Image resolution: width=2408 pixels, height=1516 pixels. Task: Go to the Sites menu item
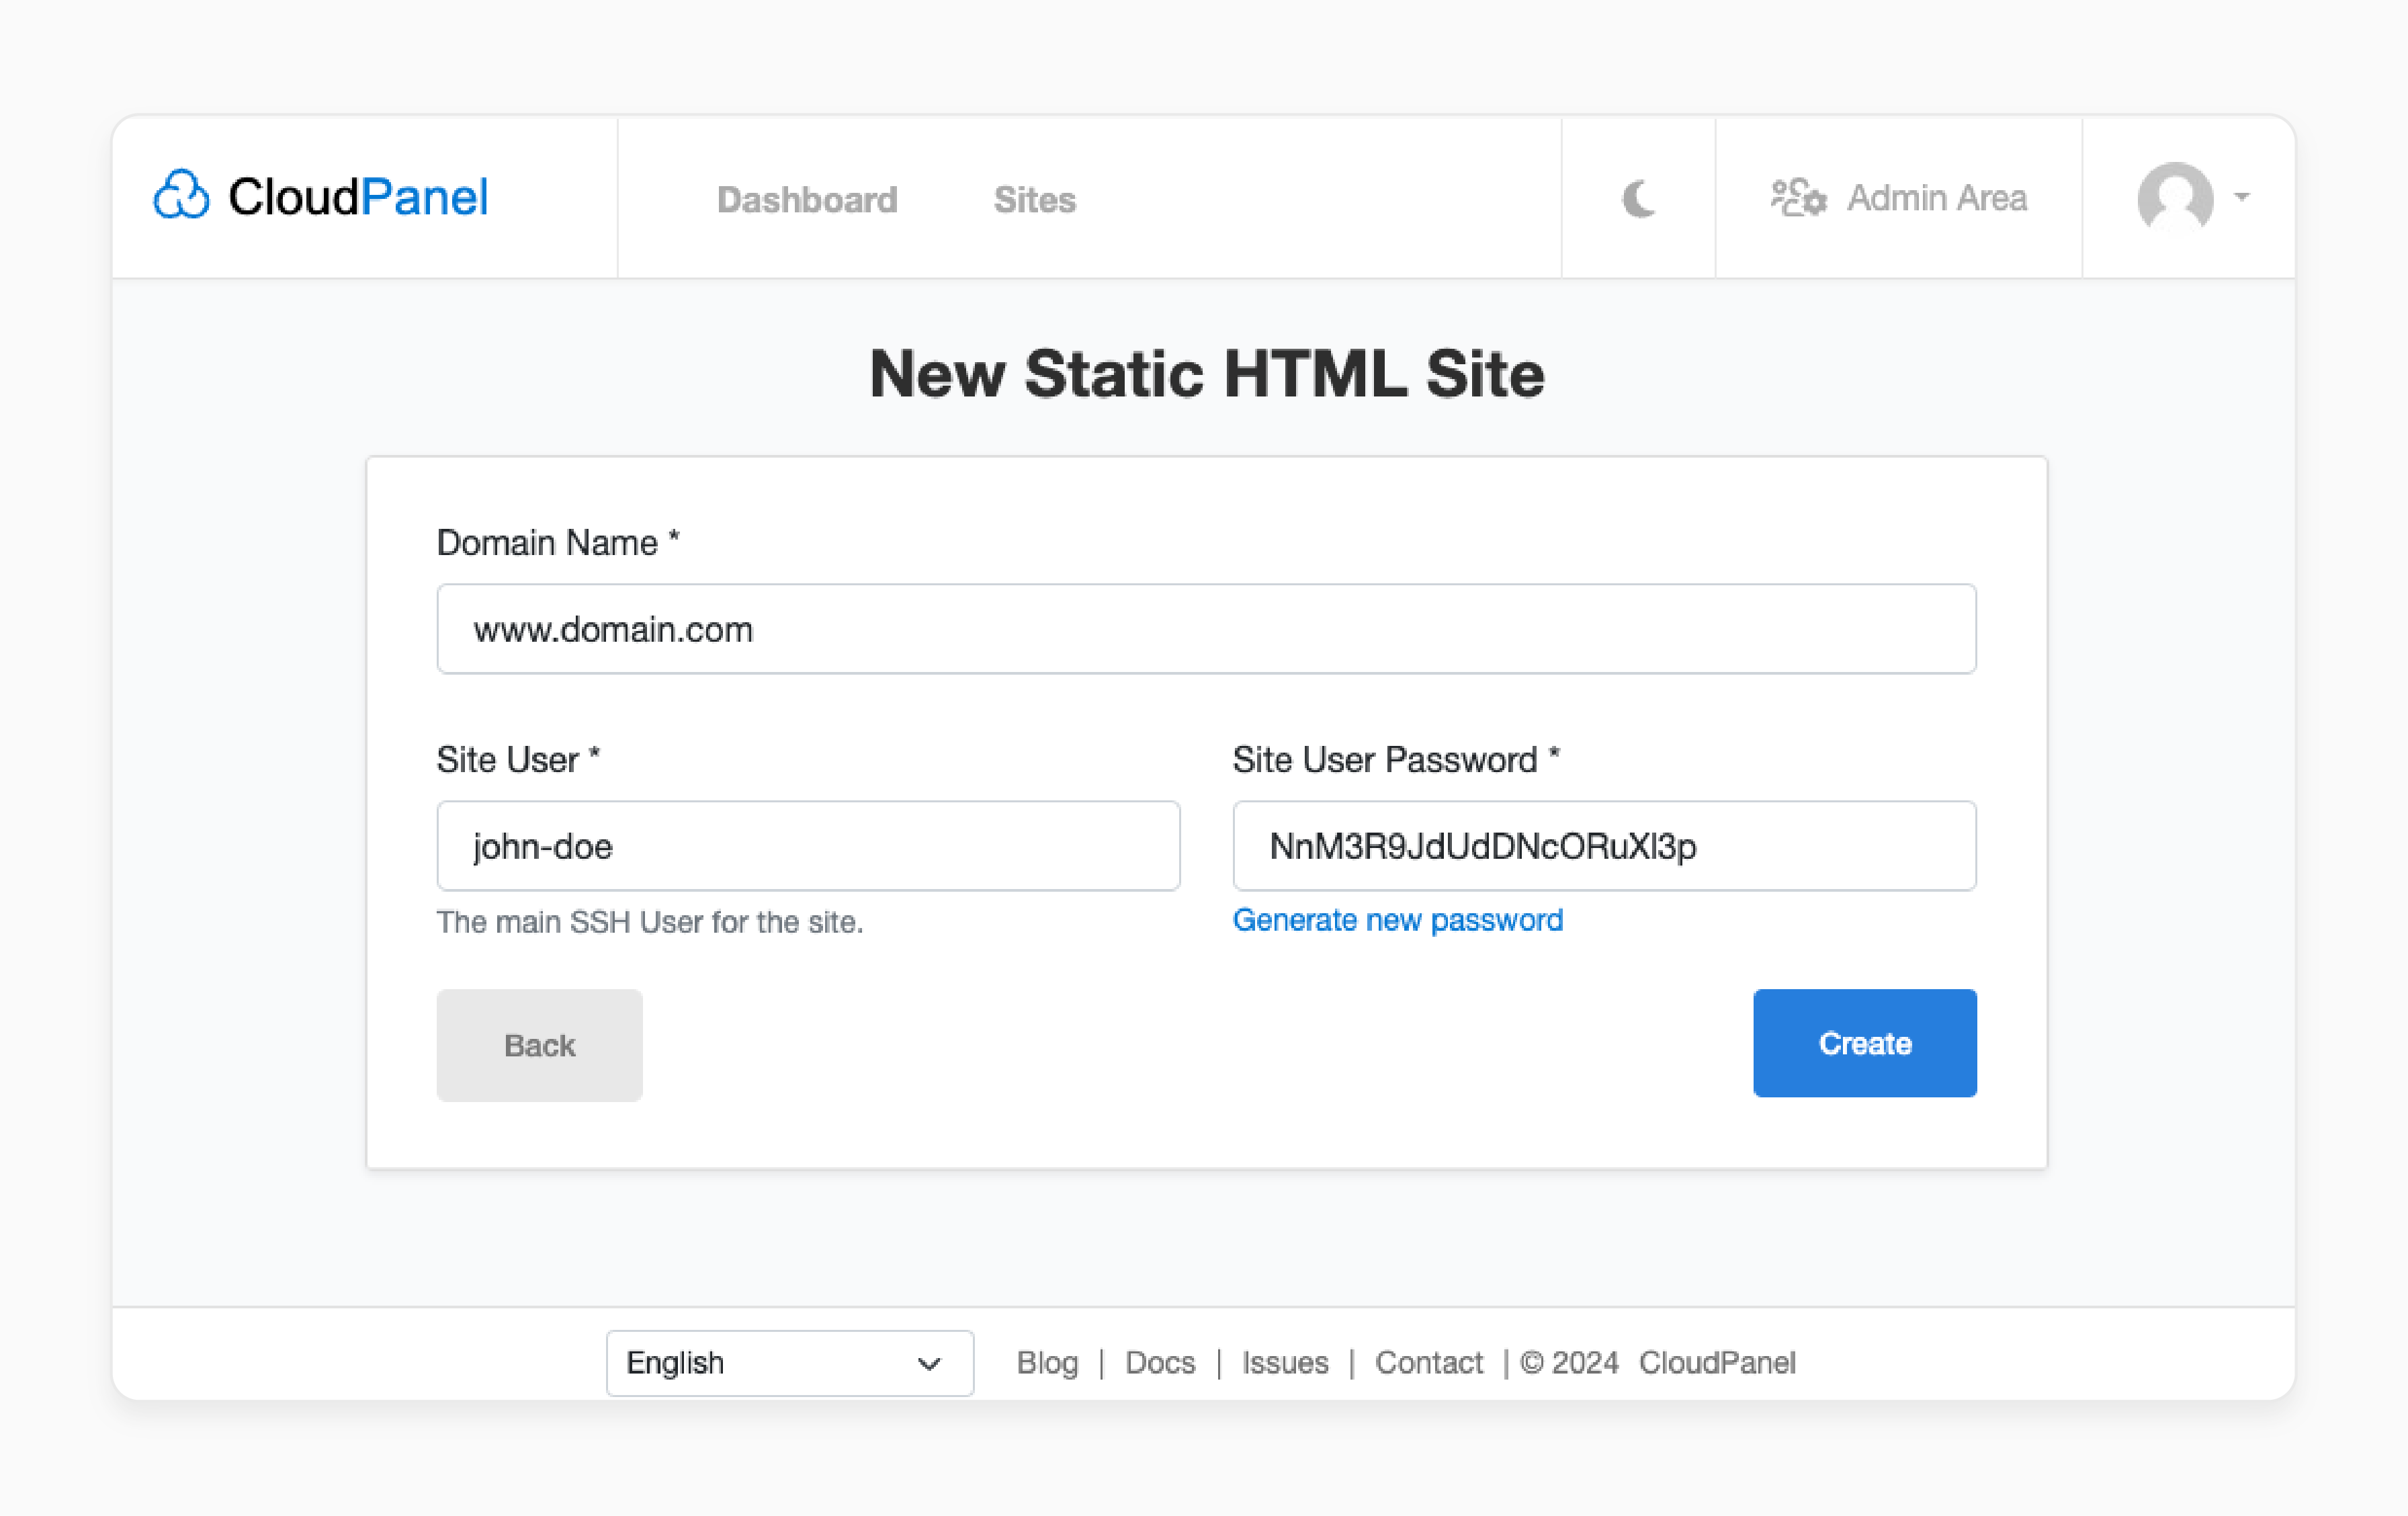(x=1034, y=199)
